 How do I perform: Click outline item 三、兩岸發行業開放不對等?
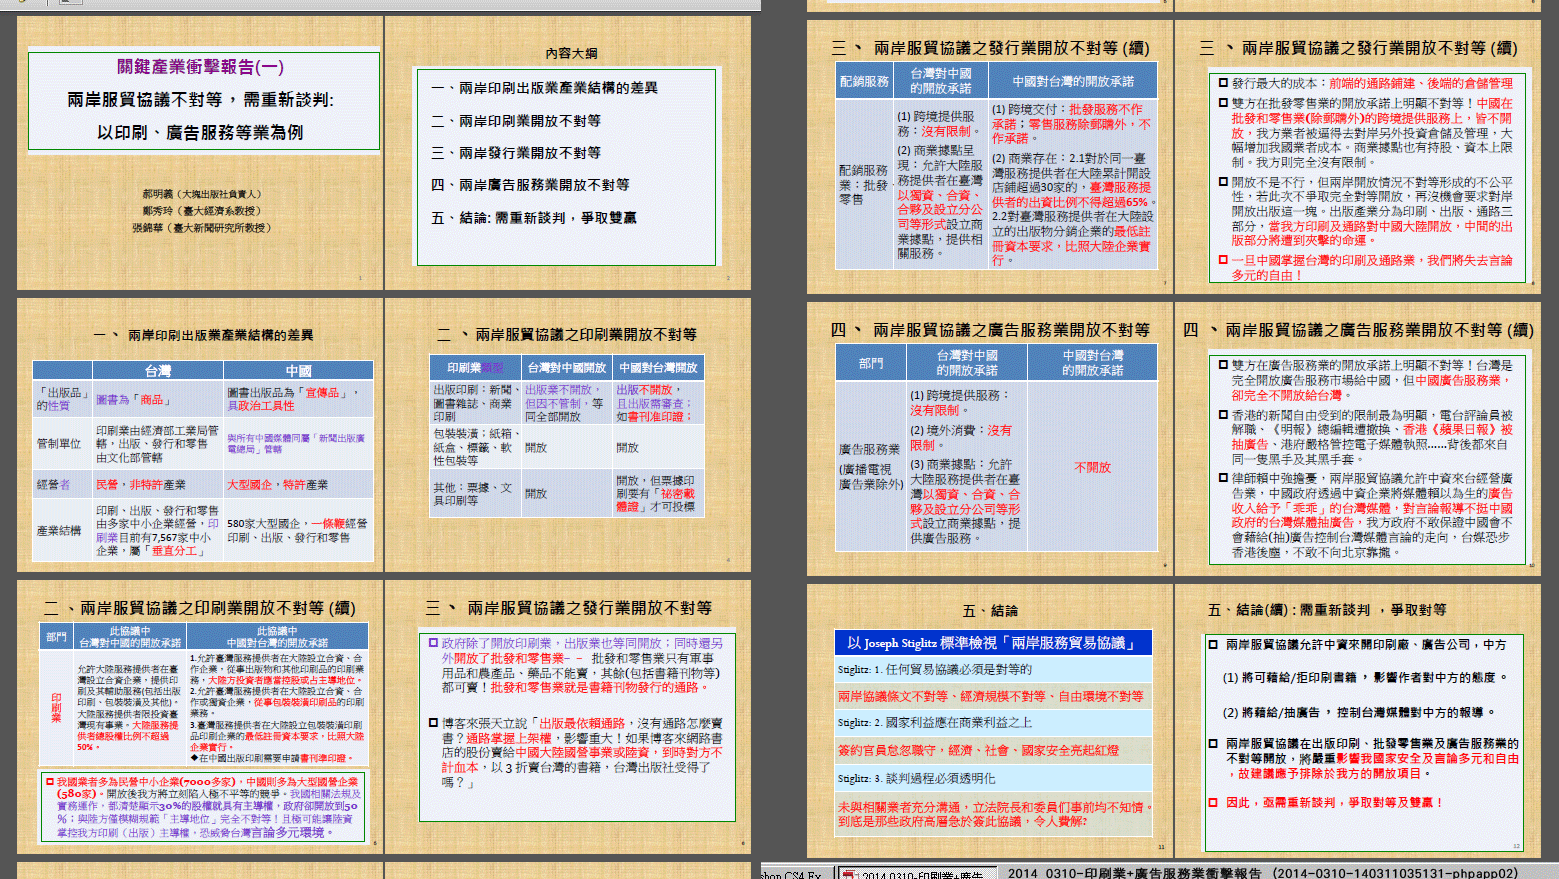516,153
